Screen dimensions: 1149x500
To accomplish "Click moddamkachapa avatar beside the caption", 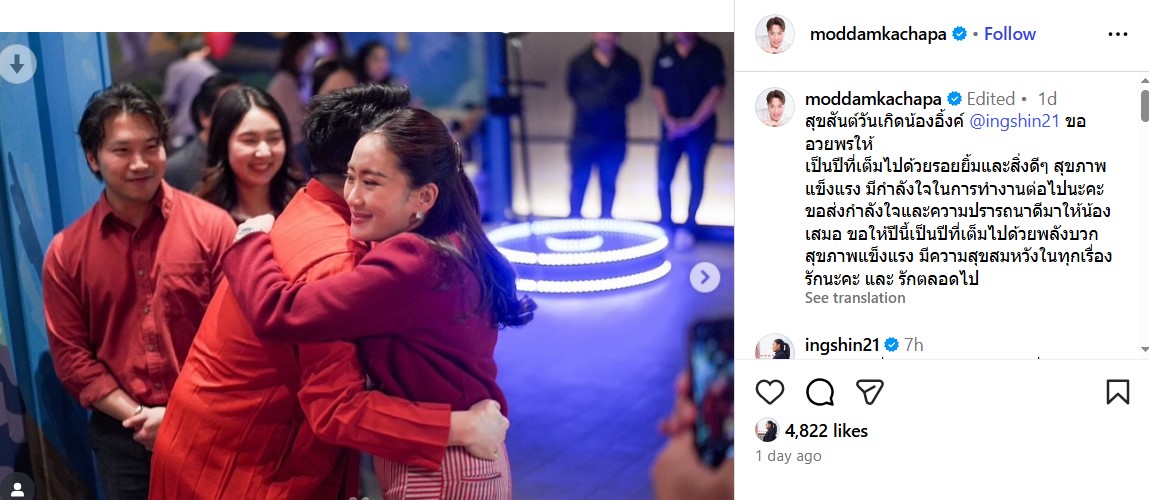I will pos(775,107).
